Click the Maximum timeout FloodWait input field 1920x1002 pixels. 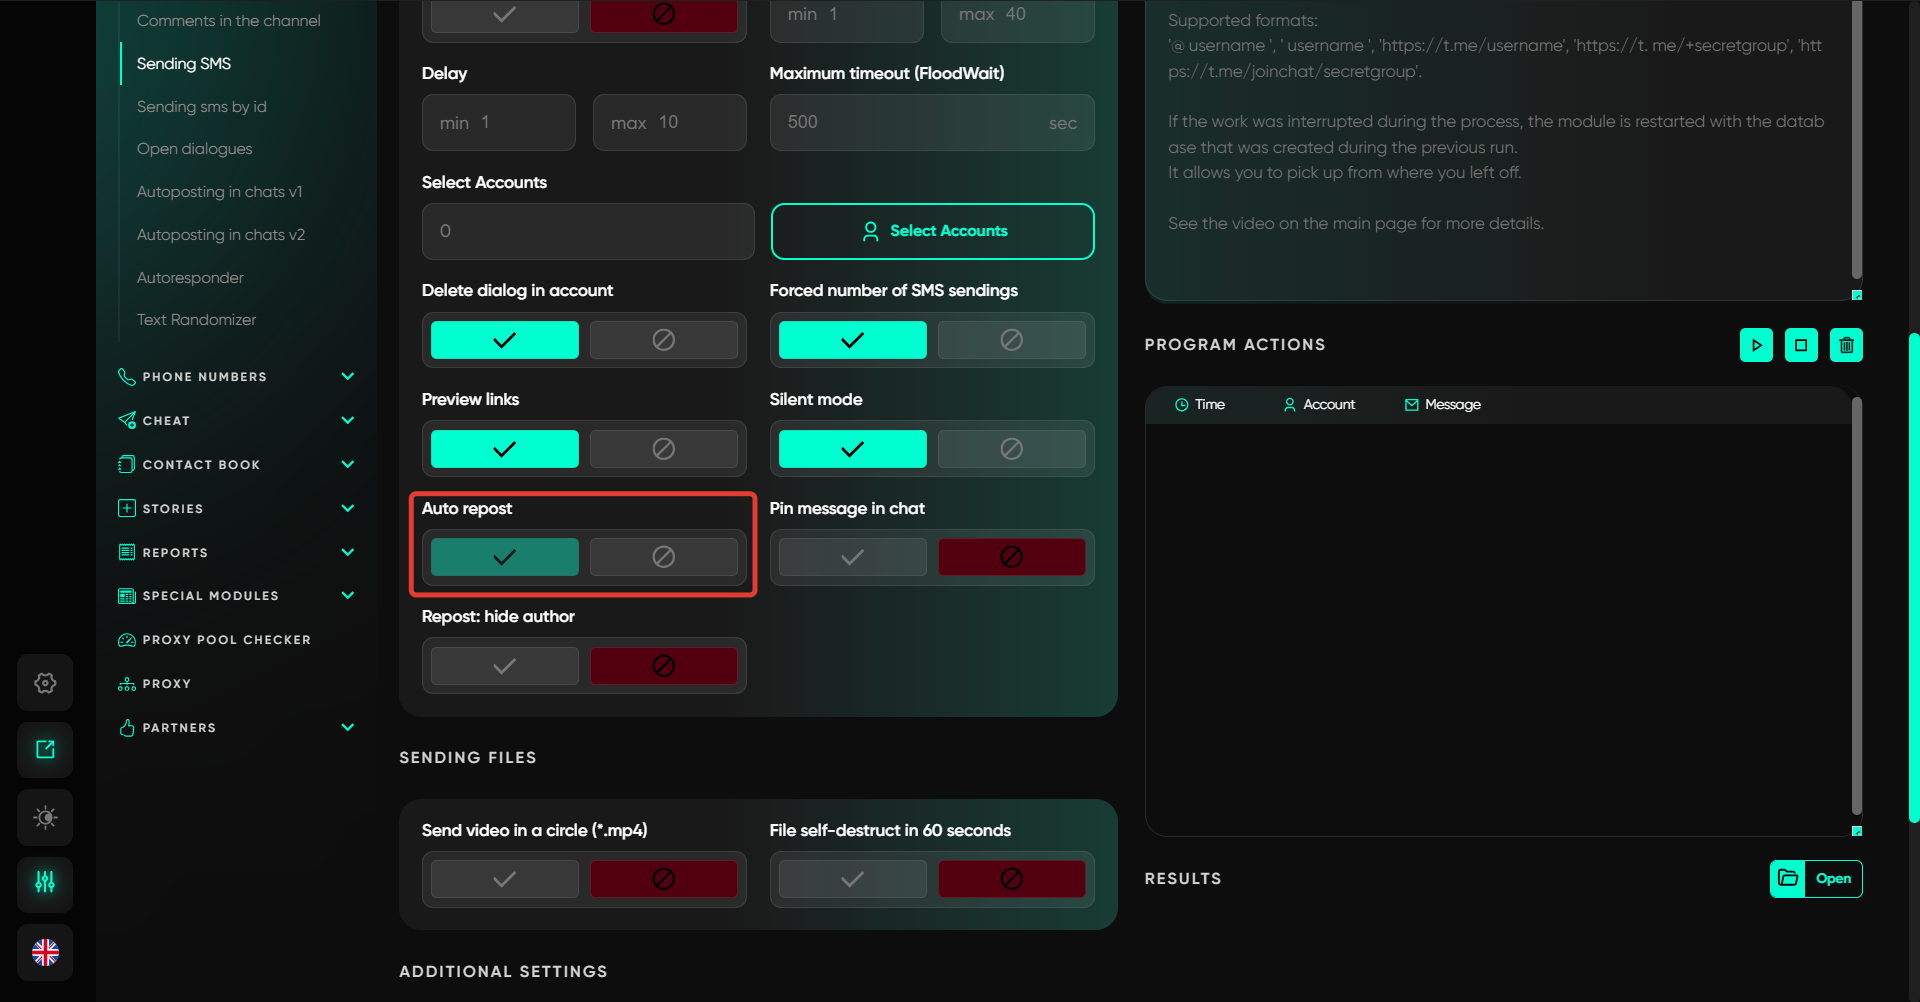(x=910, y=123)
